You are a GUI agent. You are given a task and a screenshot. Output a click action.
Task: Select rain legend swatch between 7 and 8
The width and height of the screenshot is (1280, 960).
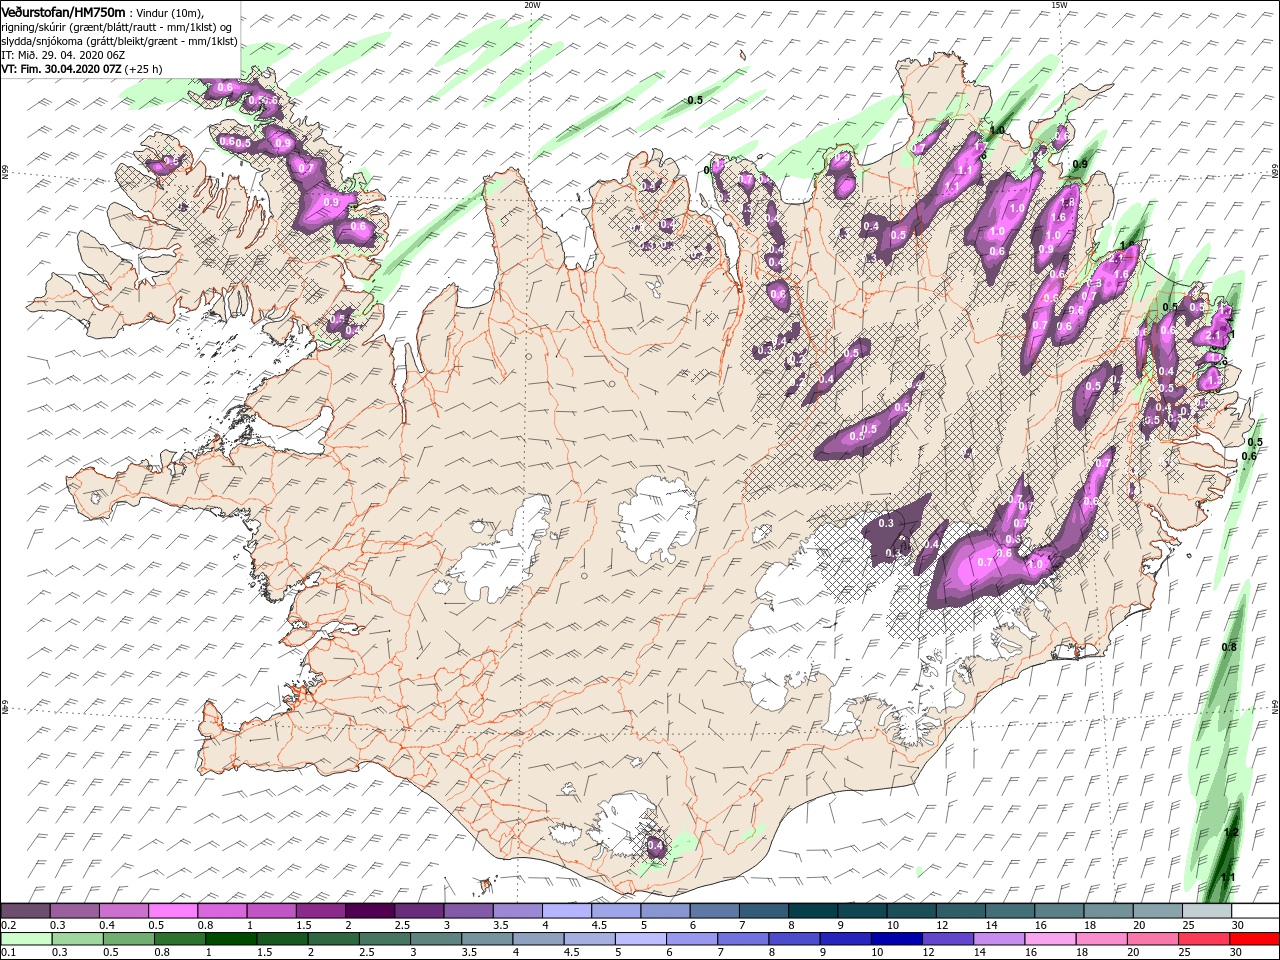[742, 939]
